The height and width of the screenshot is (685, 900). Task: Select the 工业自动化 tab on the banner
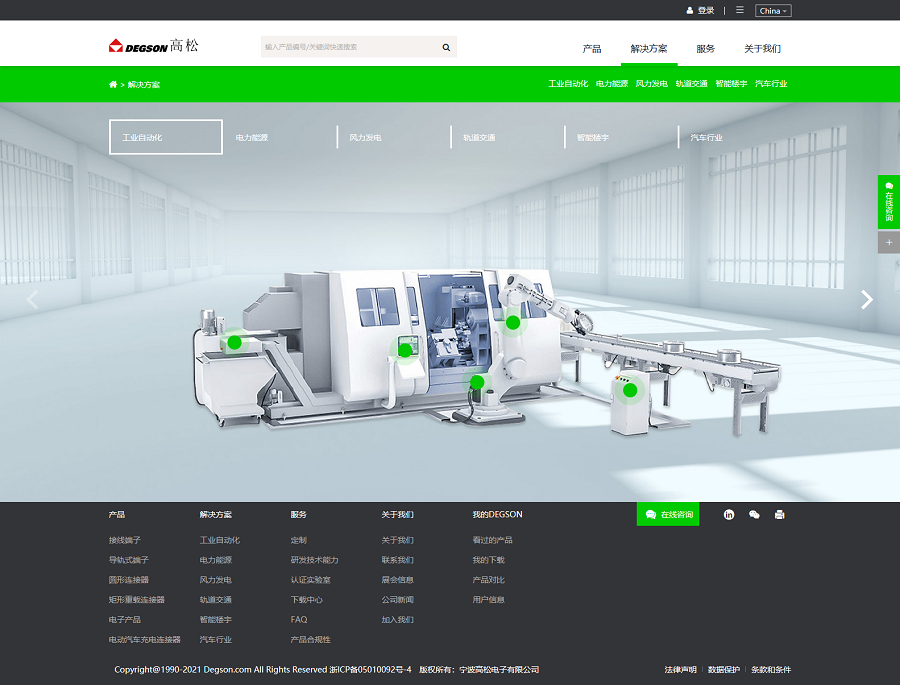point(165,137)
